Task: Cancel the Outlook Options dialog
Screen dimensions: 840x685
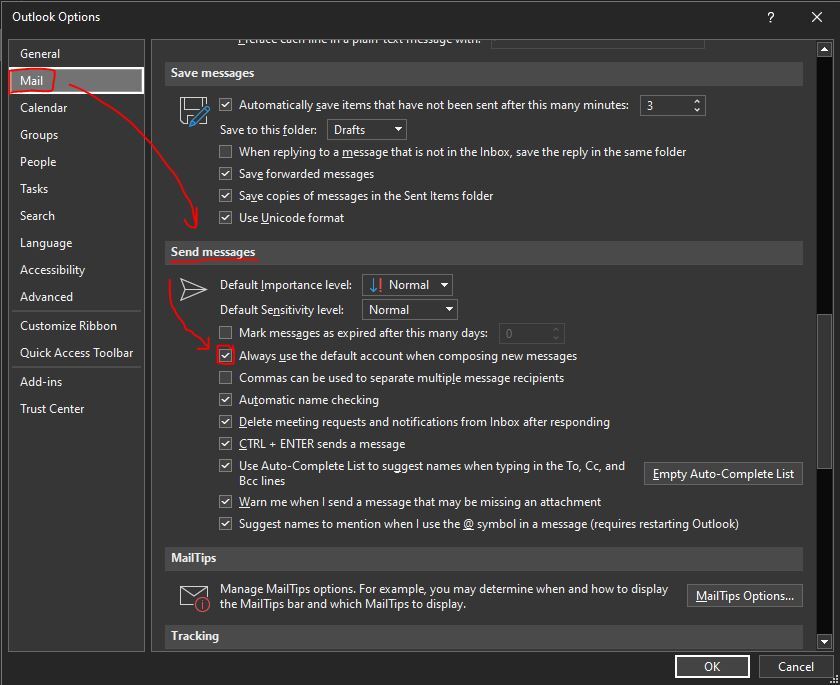Action: [796, 667]
